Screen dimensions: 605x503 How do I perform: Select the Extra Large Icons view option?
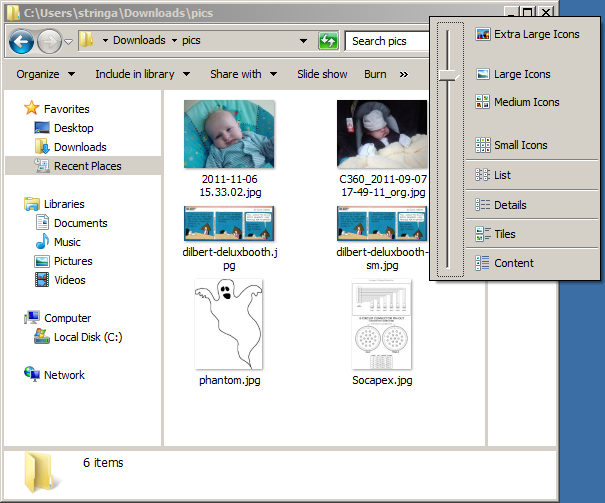pos(535,35)
